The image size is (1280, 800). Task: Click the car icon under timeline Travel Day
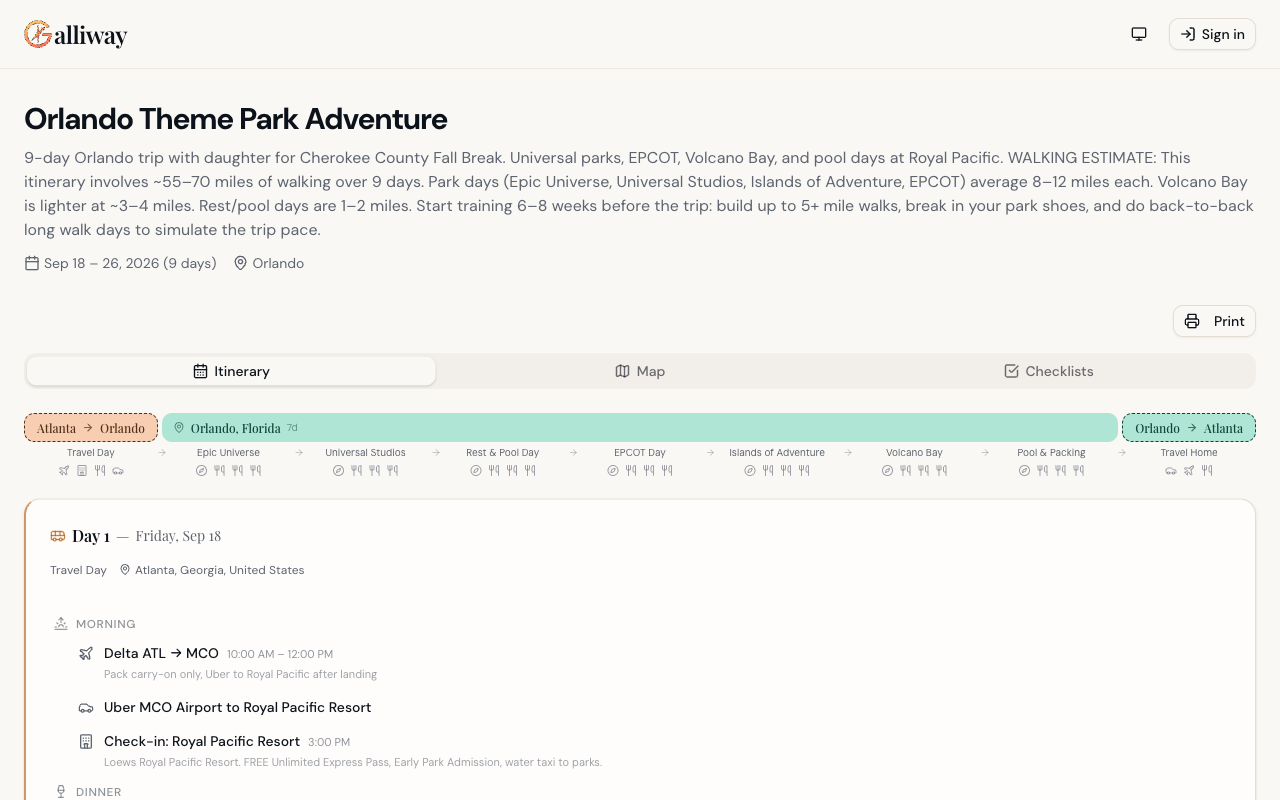coord(118,470)
